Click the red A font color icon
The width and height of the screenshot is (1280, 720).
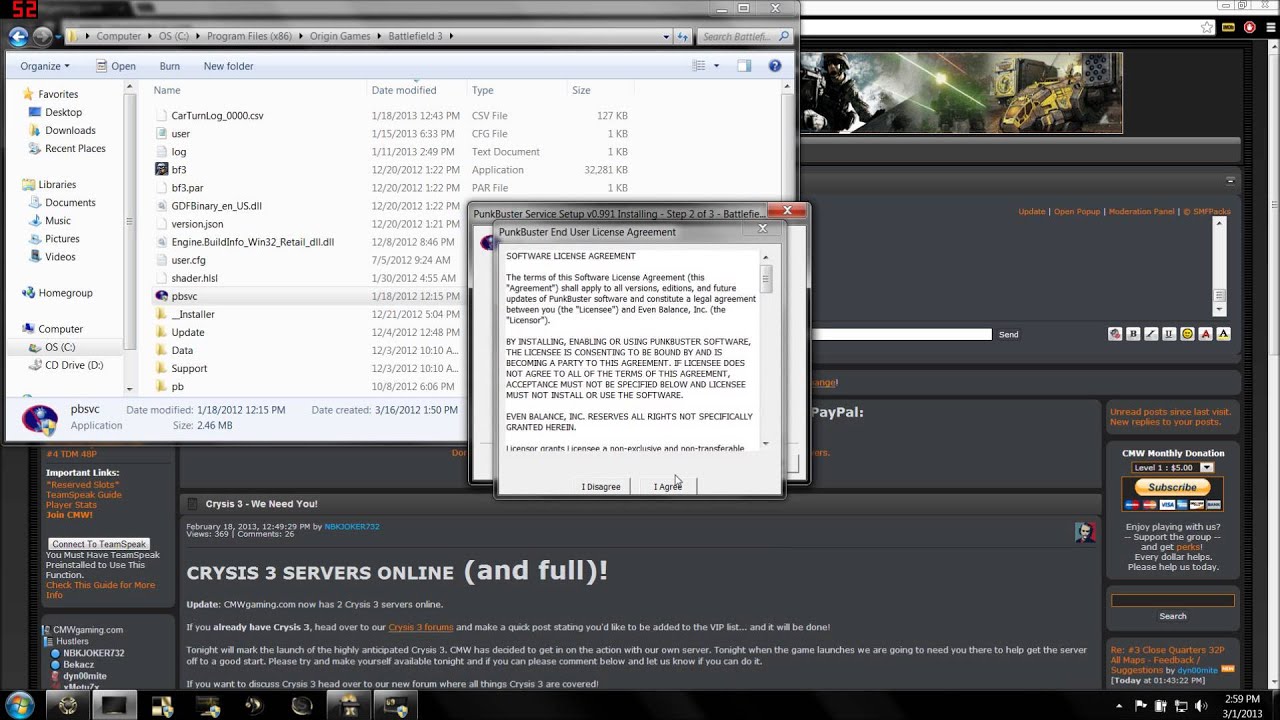click(x=1205, y=334)
